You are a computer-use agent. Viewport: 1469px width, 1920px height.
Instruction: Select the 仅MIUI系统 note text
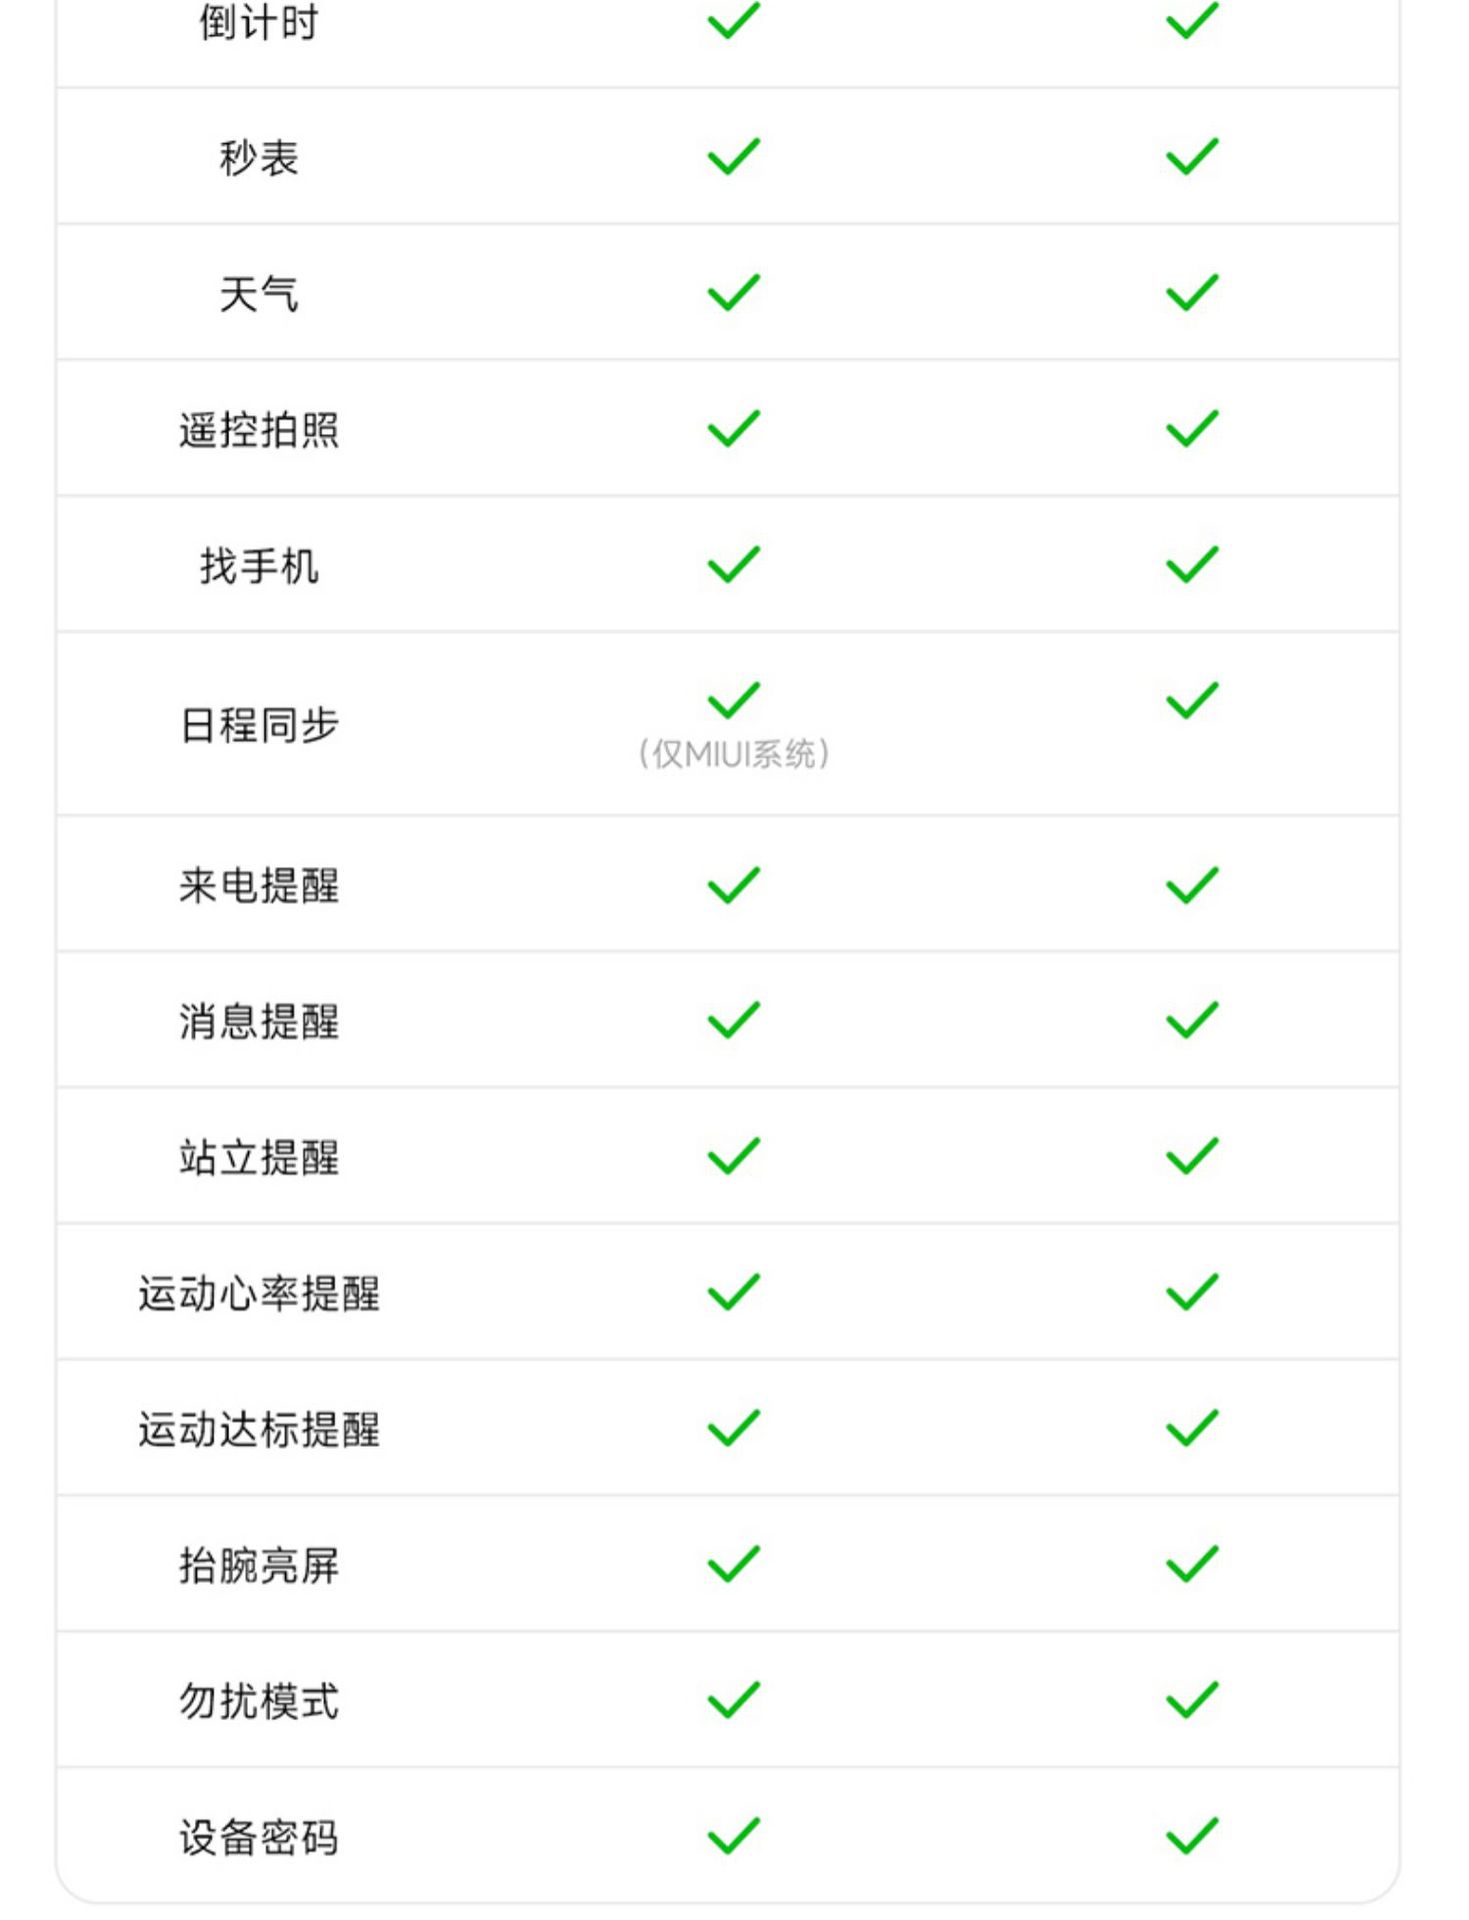pyautogui.click(x=733, y=754)
